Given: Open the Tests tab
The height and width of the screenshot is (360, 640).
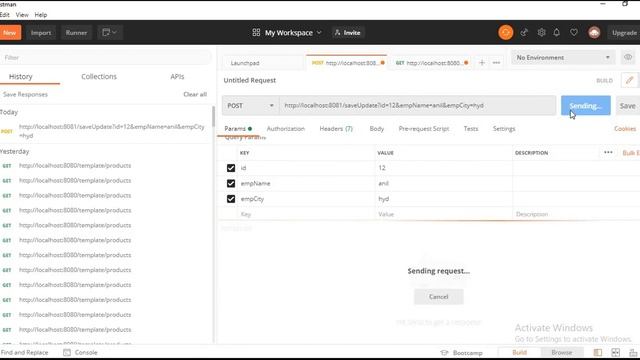Looking at the screenshot, I should coord(471,129).
